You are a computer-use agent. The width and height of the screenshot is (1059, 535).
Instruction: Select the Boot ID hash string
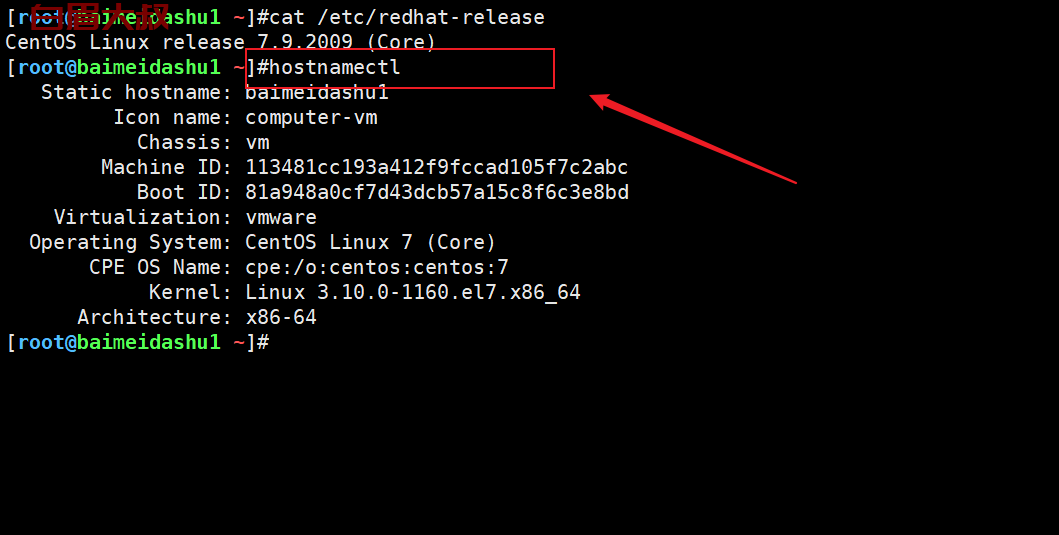pyautogui.click(x=437, y=193)
